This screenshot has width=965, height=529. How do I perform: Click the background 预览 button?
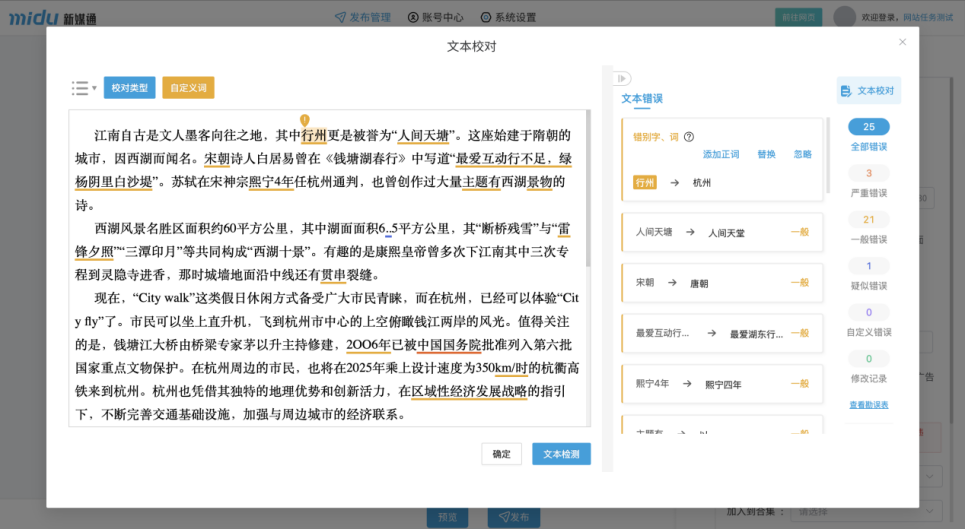pyautogui.click(x=447, y=517)
